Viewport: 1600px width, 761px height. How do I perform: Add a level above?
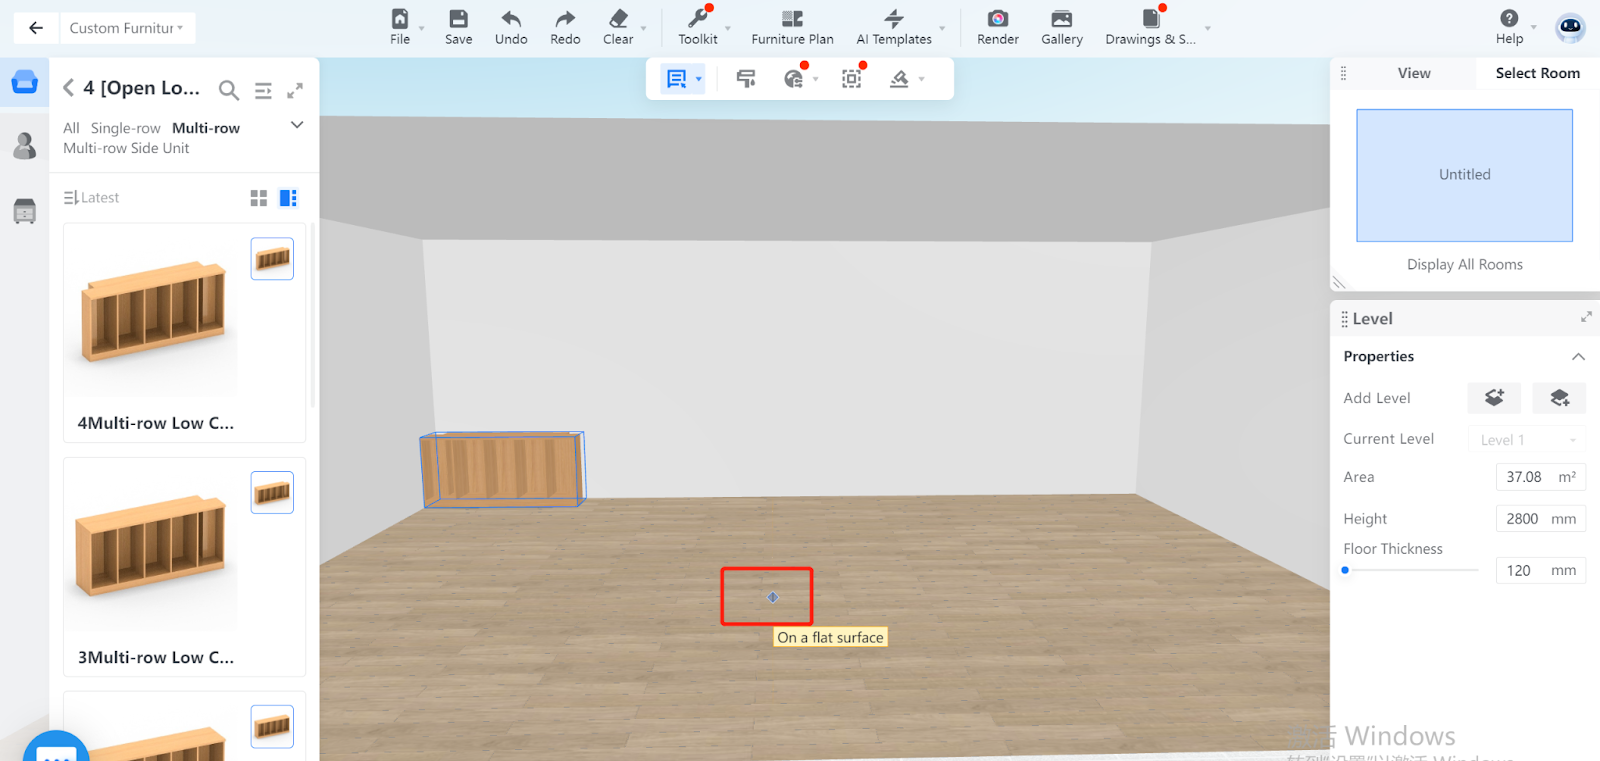pyautogui.click(x=1494, y=398)
